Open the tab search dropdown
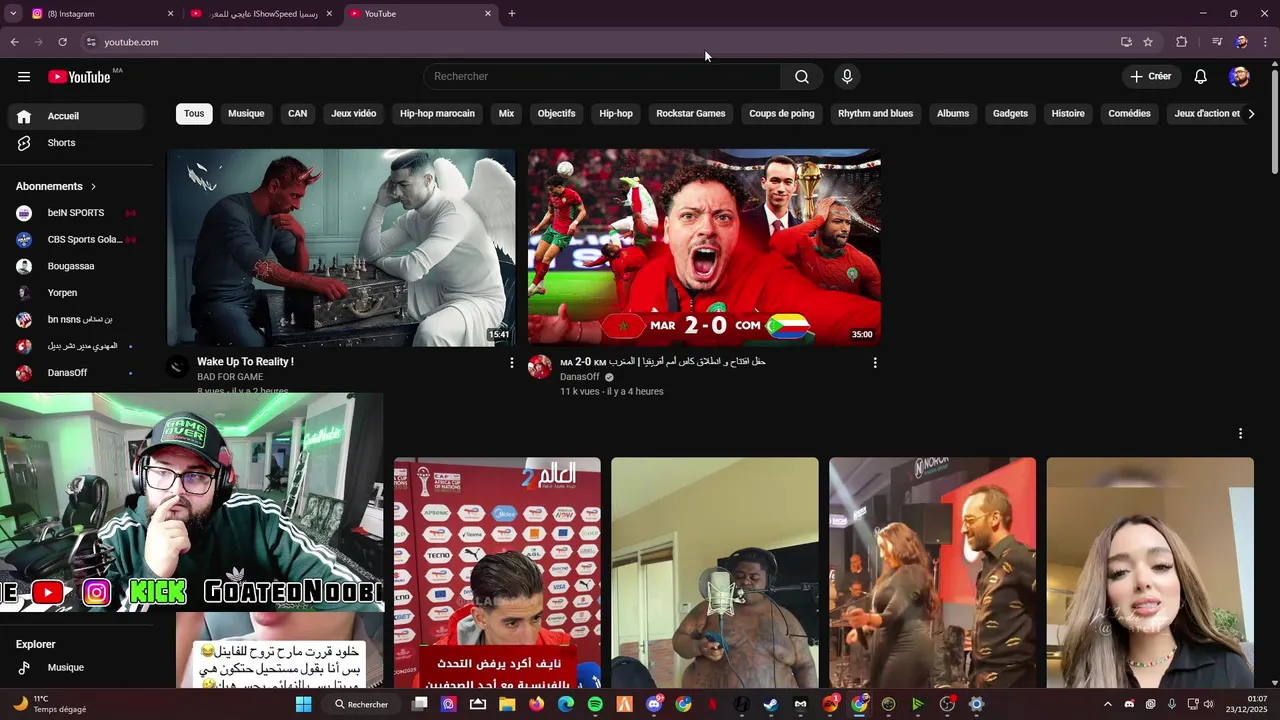This screenshot has height=720, width=1280. pyautogui.click(x=13, y=14)
